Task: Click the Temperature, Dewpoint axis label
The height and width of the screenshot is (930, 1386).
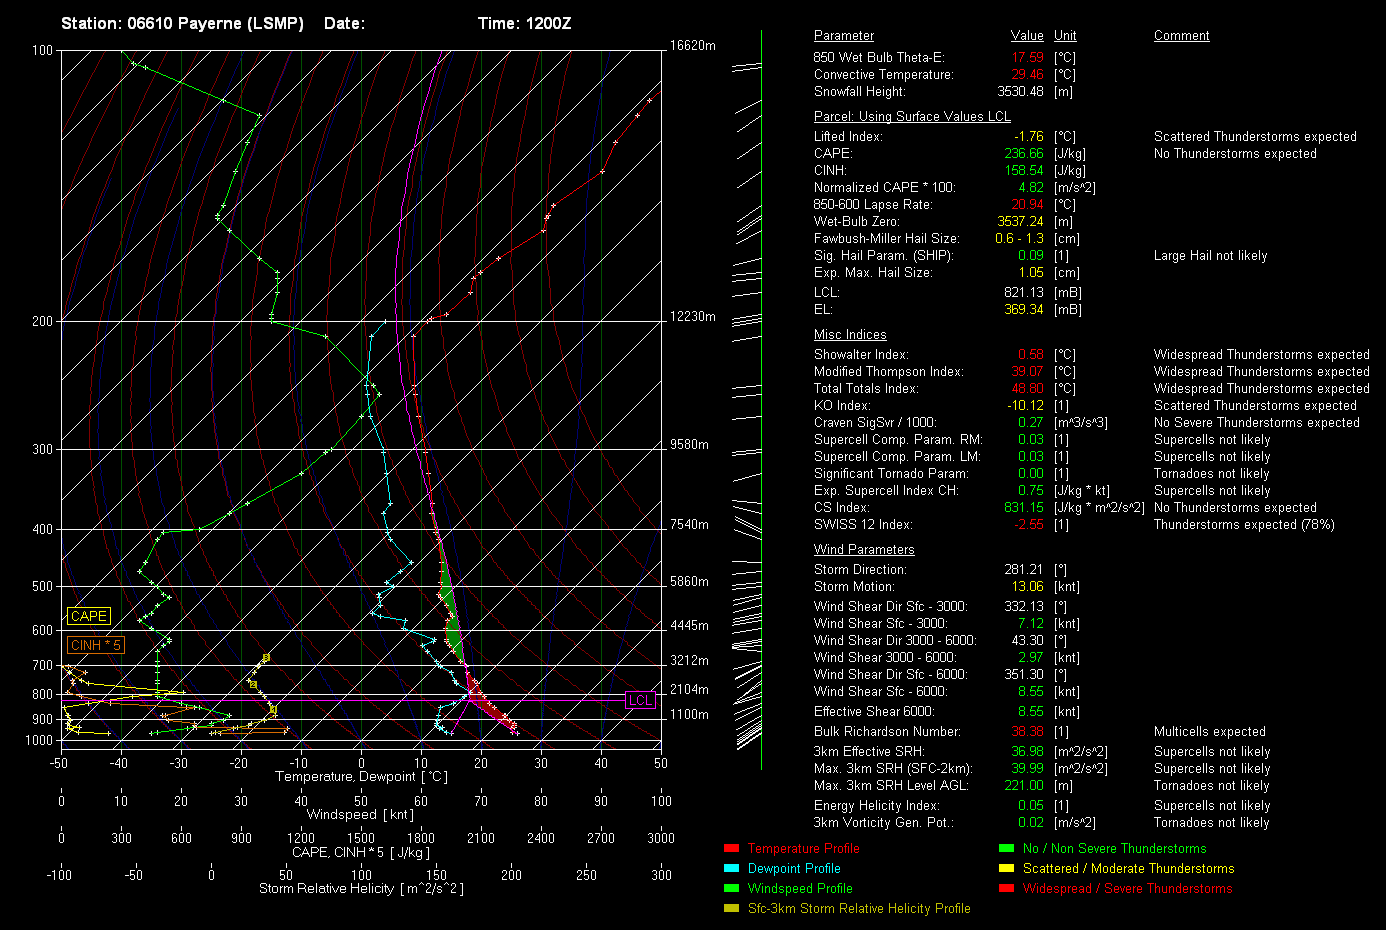Action: [361, 777]
